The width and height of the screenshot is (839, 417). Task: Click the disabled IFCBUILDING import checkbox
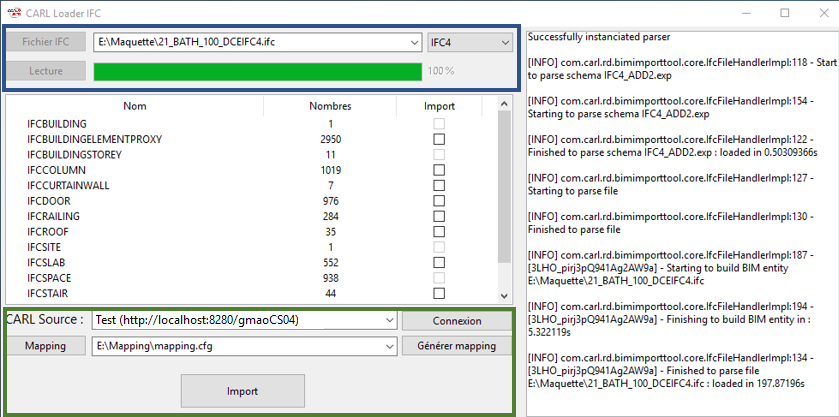click(439, 124)
